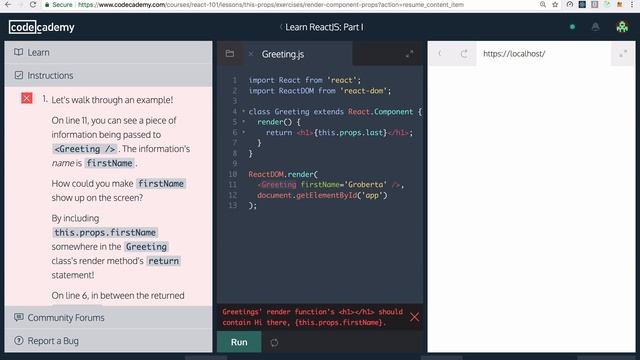Open Learn ReactJS: Part I course title
This screenshot has width=640, height=360.
324,27
